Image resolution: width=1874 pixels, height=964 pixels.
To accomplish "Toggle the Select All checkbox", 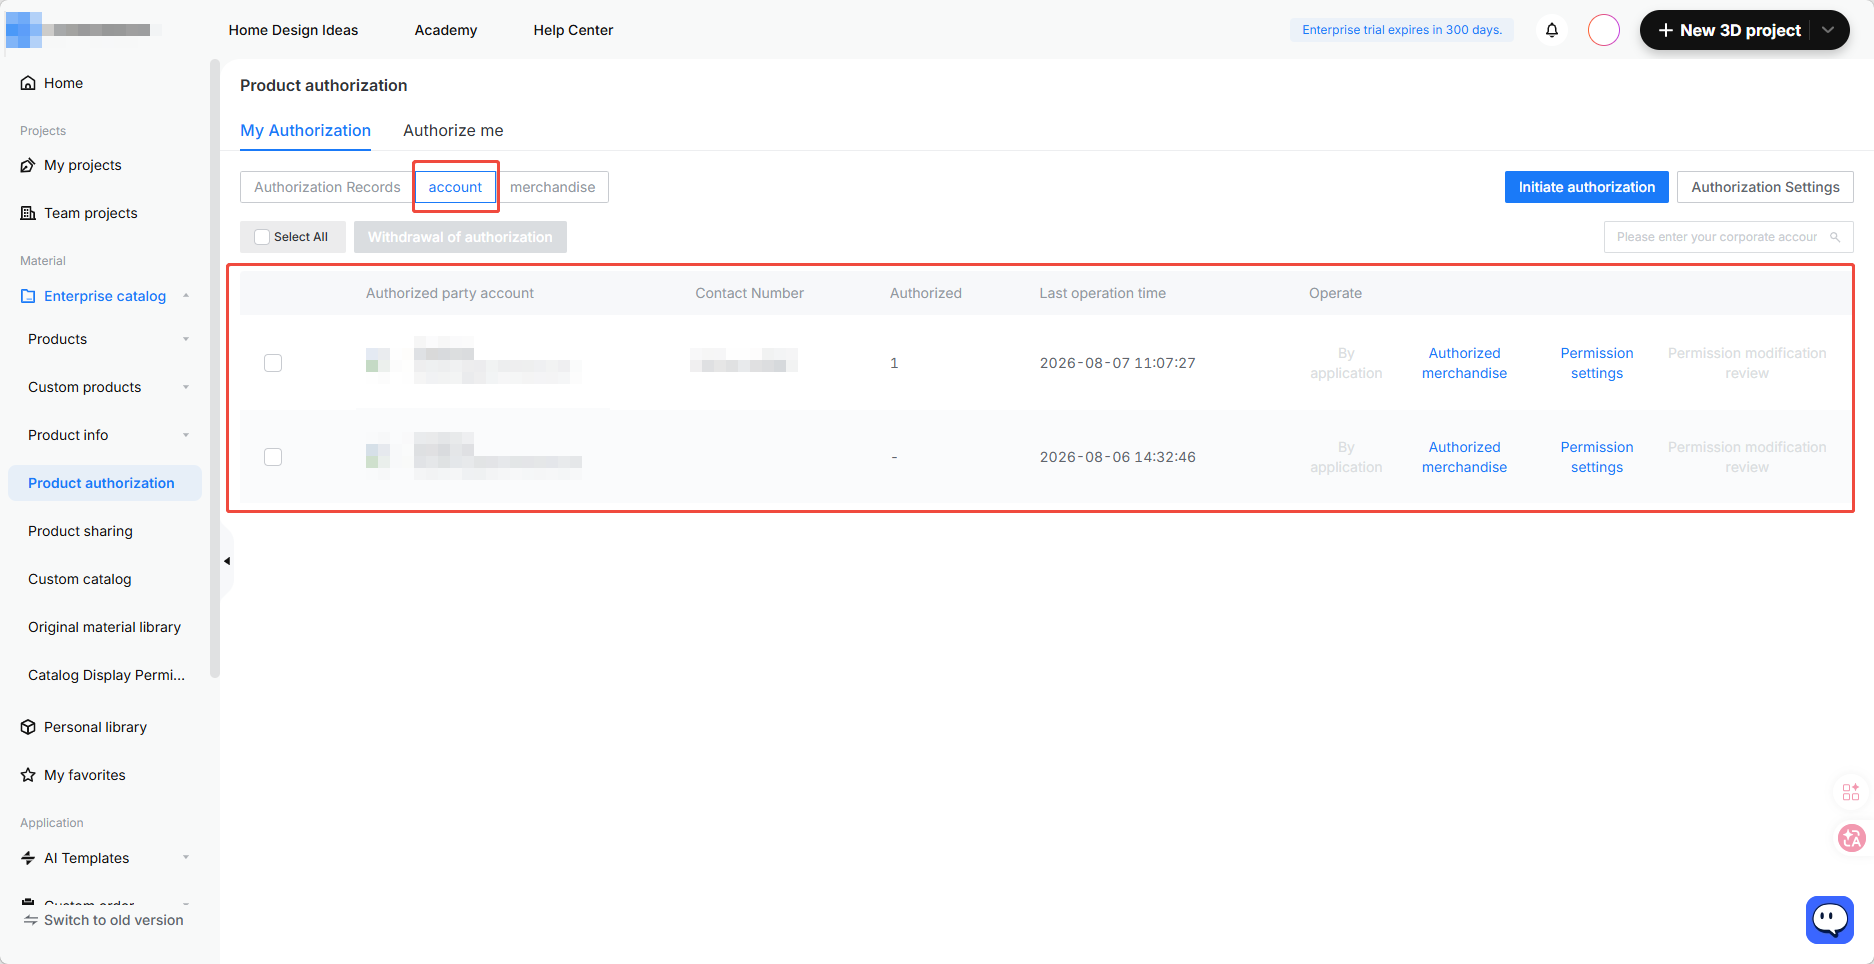I will click(x=262, y=237).
